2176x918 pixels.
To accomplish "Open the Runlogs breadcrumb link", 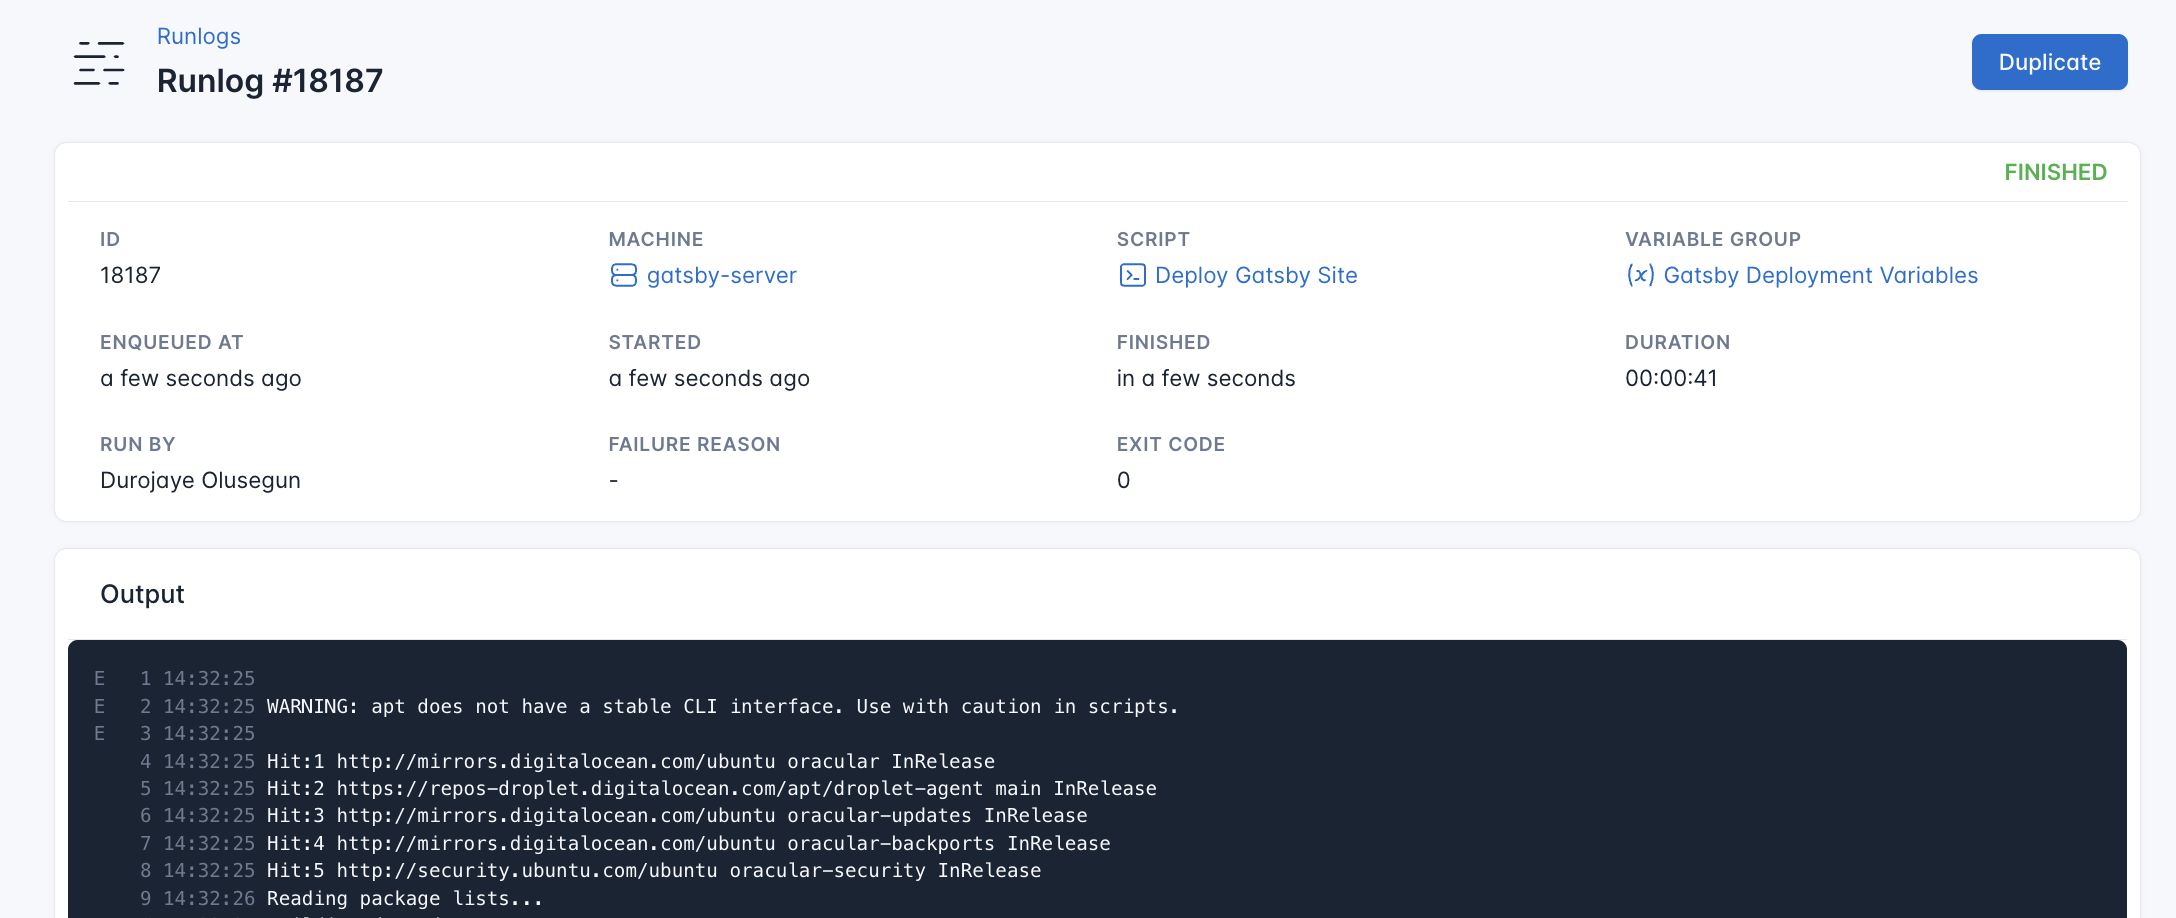I will (x=198, y=36).
